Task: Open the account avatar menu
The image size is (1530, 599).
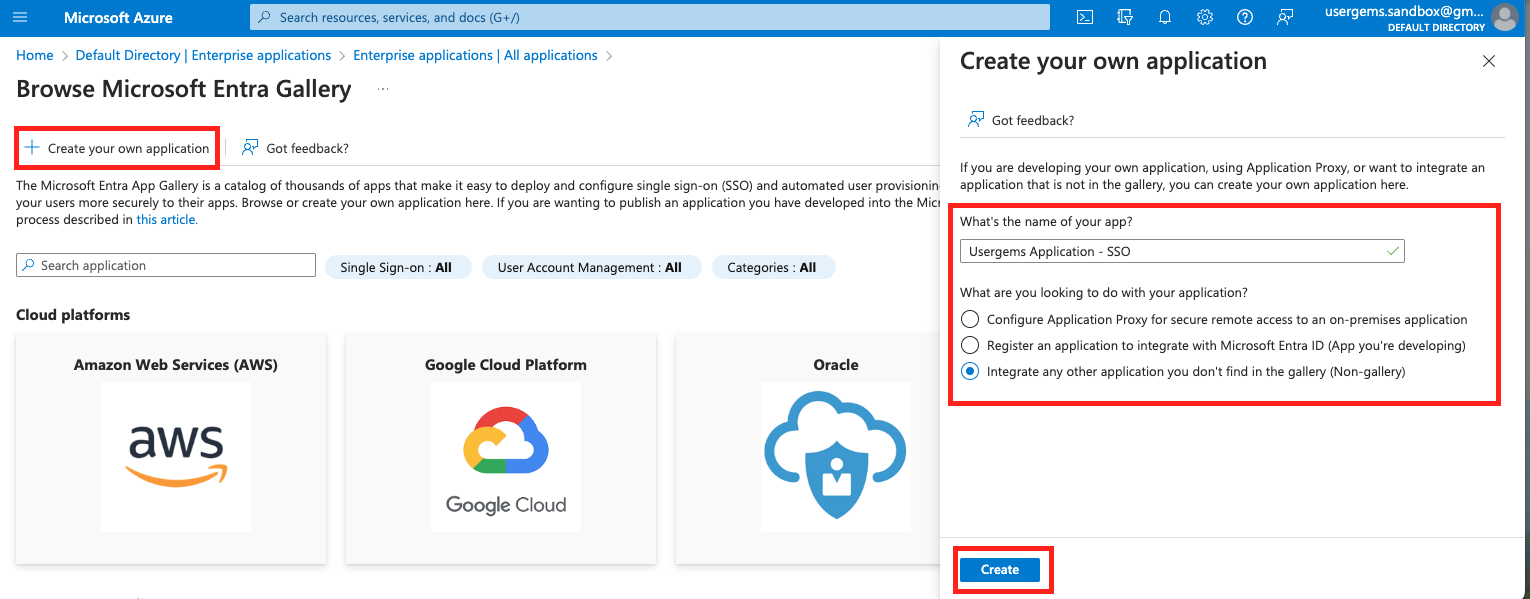Action: (1504, 17)
